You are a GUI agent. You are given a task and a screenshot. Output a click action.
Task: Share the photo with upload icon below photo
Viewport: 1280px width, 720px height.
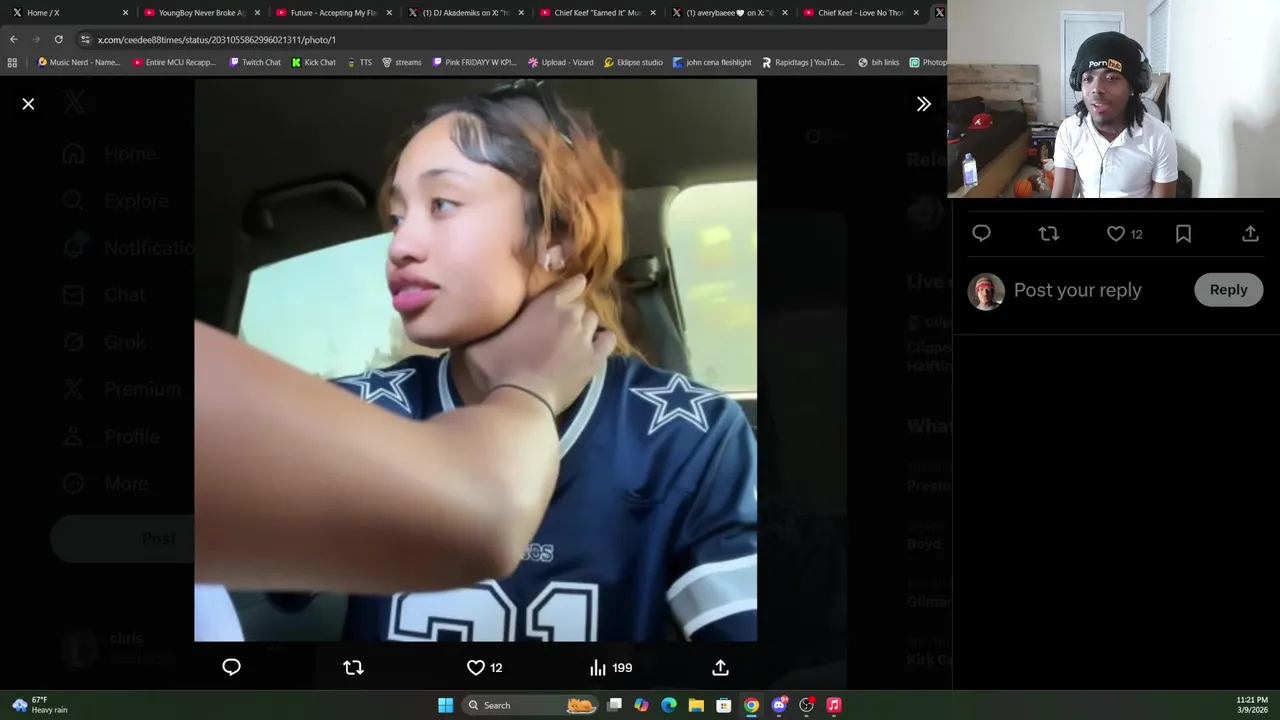(720, 667)
